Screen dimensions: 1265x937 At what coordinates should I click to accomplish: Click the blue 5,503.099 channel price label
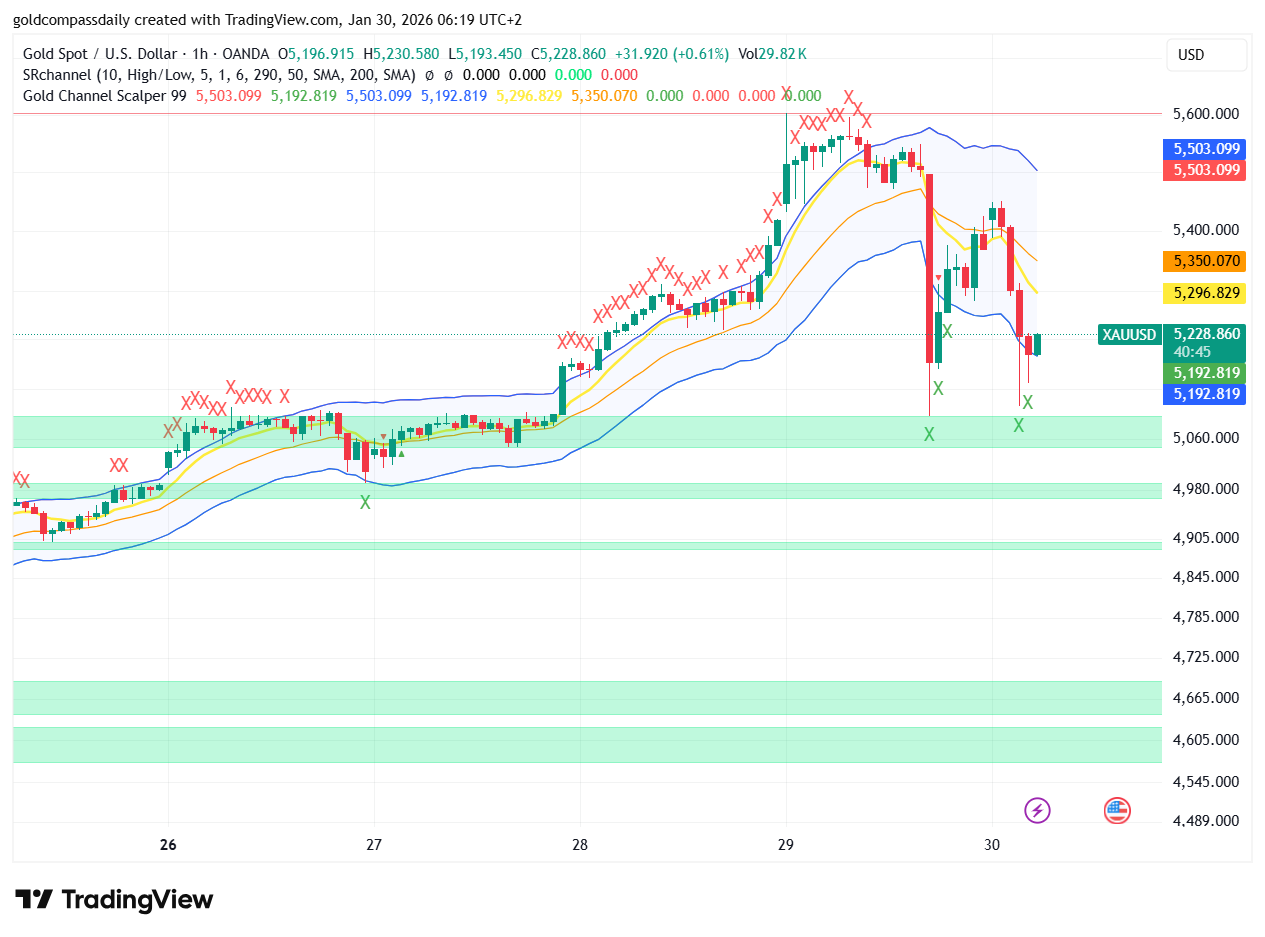click(x=1205, y=148)
